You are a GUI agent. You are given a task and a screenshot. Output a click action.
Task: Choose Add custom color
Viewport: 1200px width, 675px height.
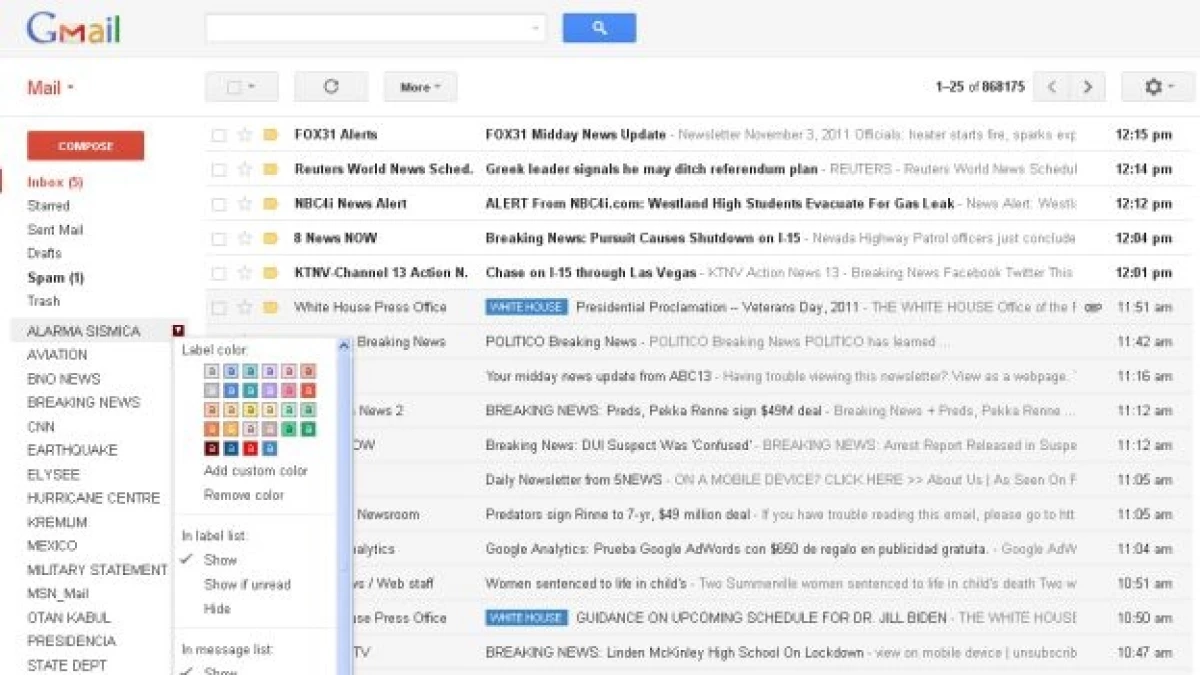pyautogui.click(x=256, y=471)
